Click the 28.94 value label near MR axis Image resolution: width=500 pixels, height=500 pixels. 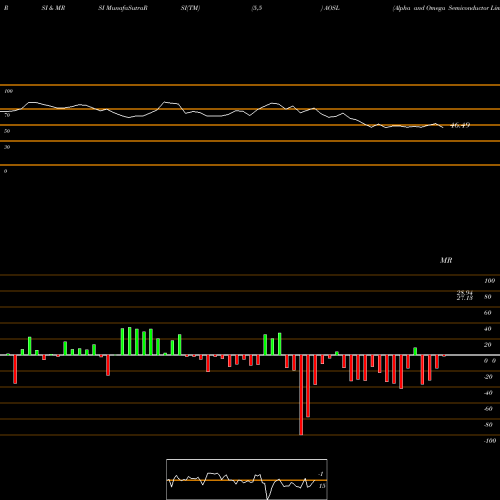[465, 293]
